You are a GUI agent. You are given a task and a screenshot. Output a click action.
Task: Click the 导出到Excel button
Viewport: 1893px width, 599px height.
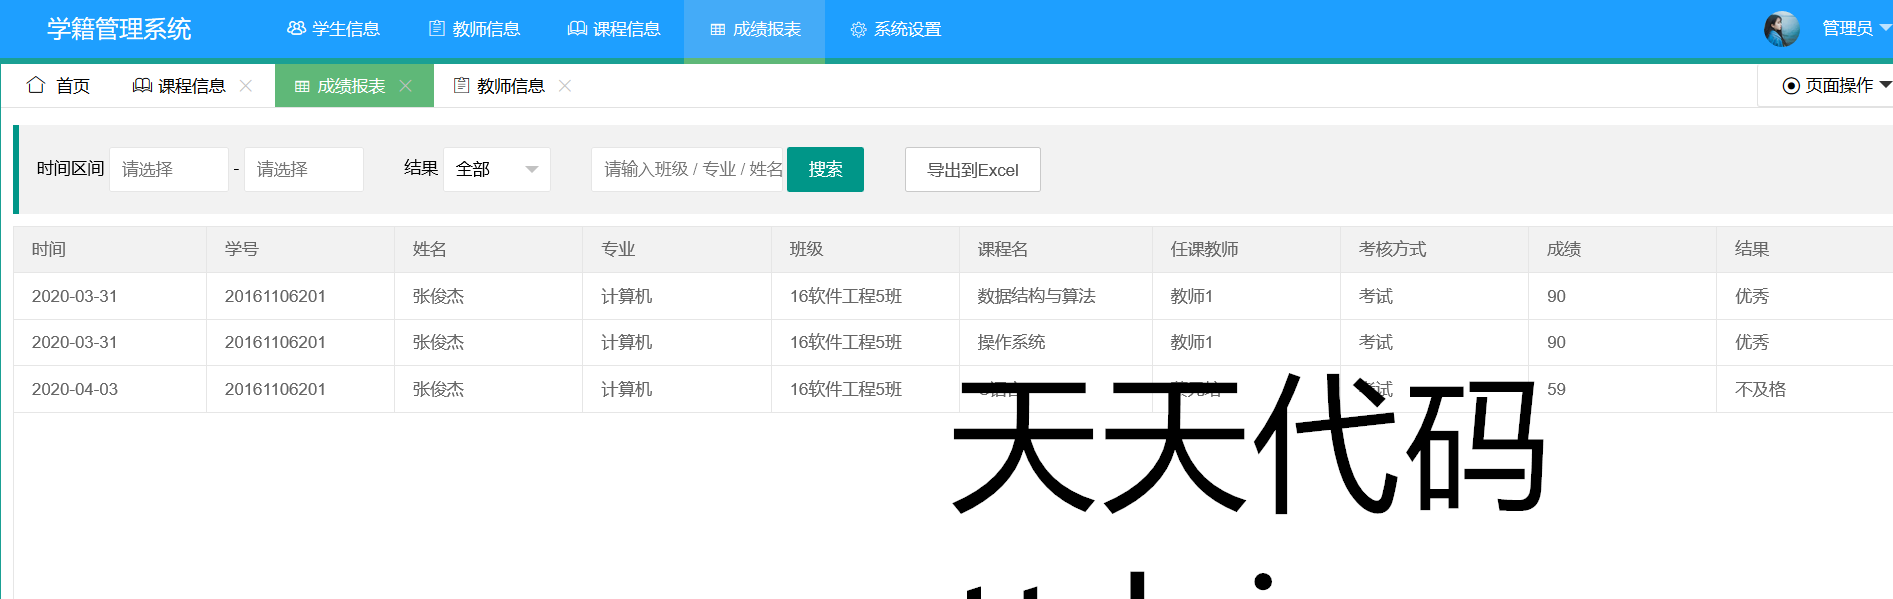click(x=972, y=170)
